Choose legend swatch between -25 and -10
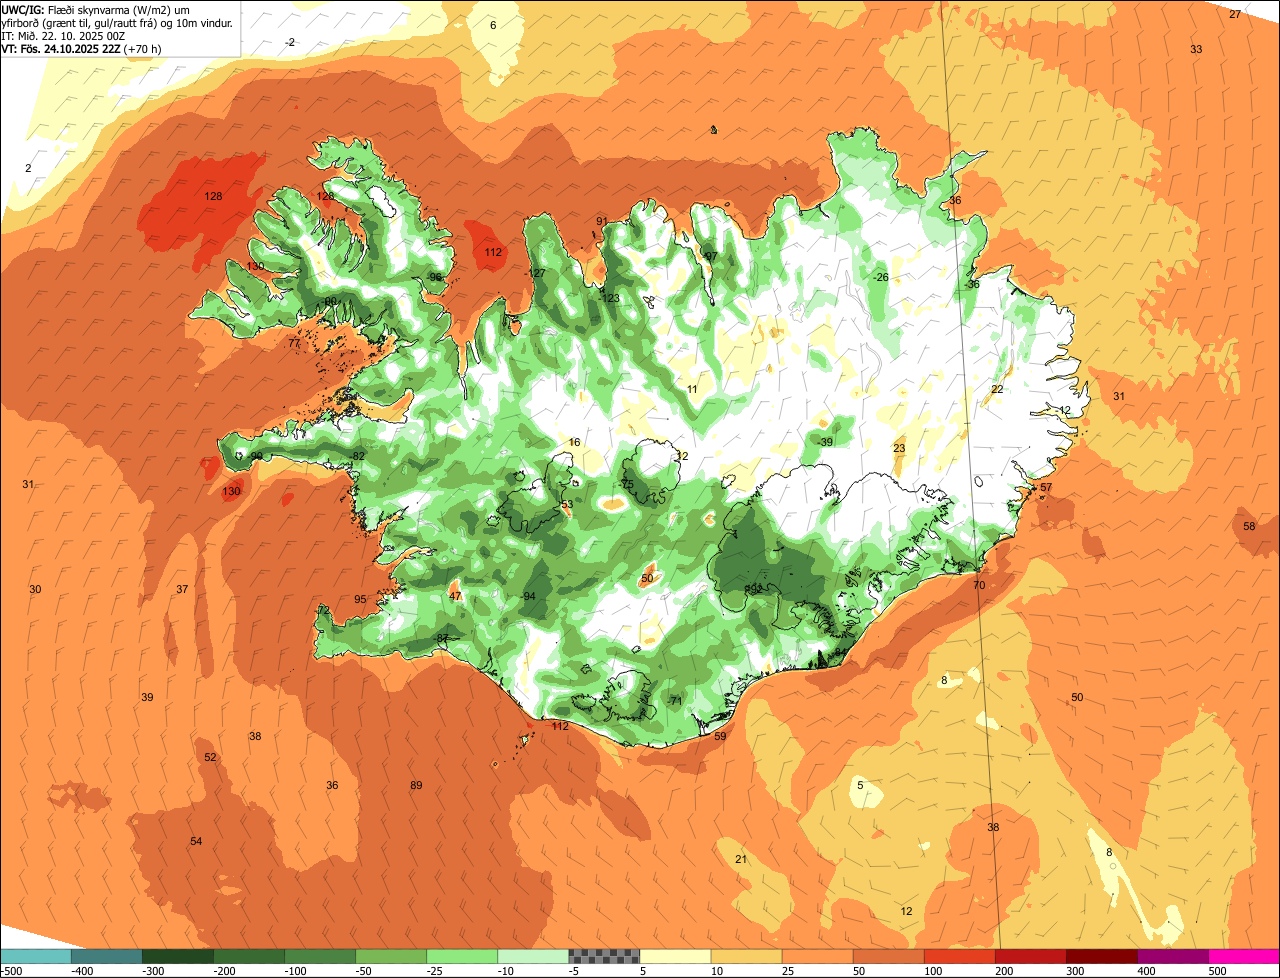 point(462,956)
